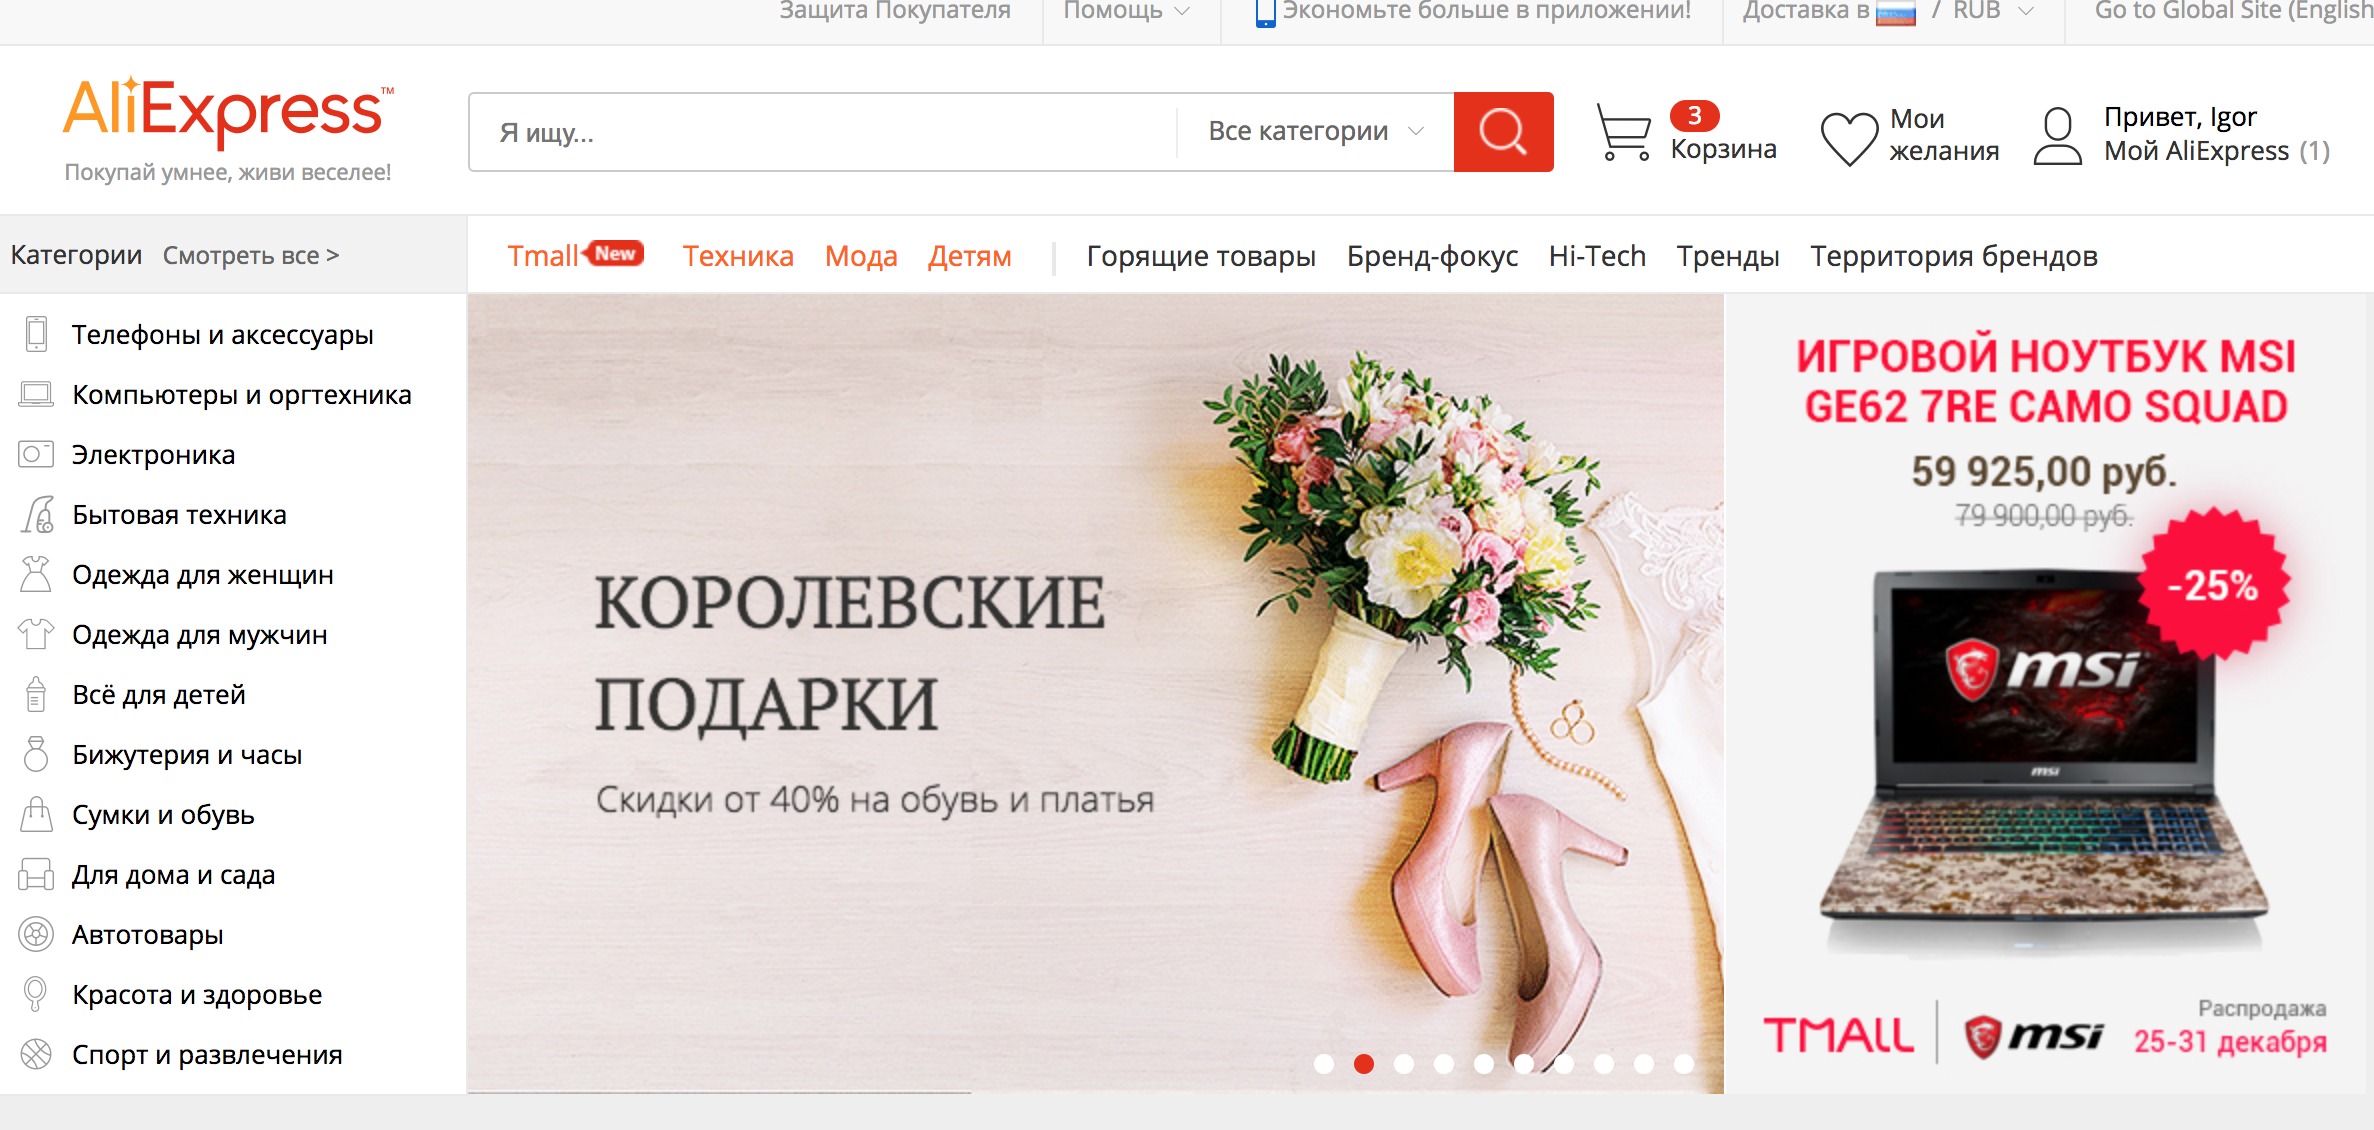Click the t-shirt icon beside Одежда для мужчин
This screenshot has height=1130, width=2374.
[36, 634]
